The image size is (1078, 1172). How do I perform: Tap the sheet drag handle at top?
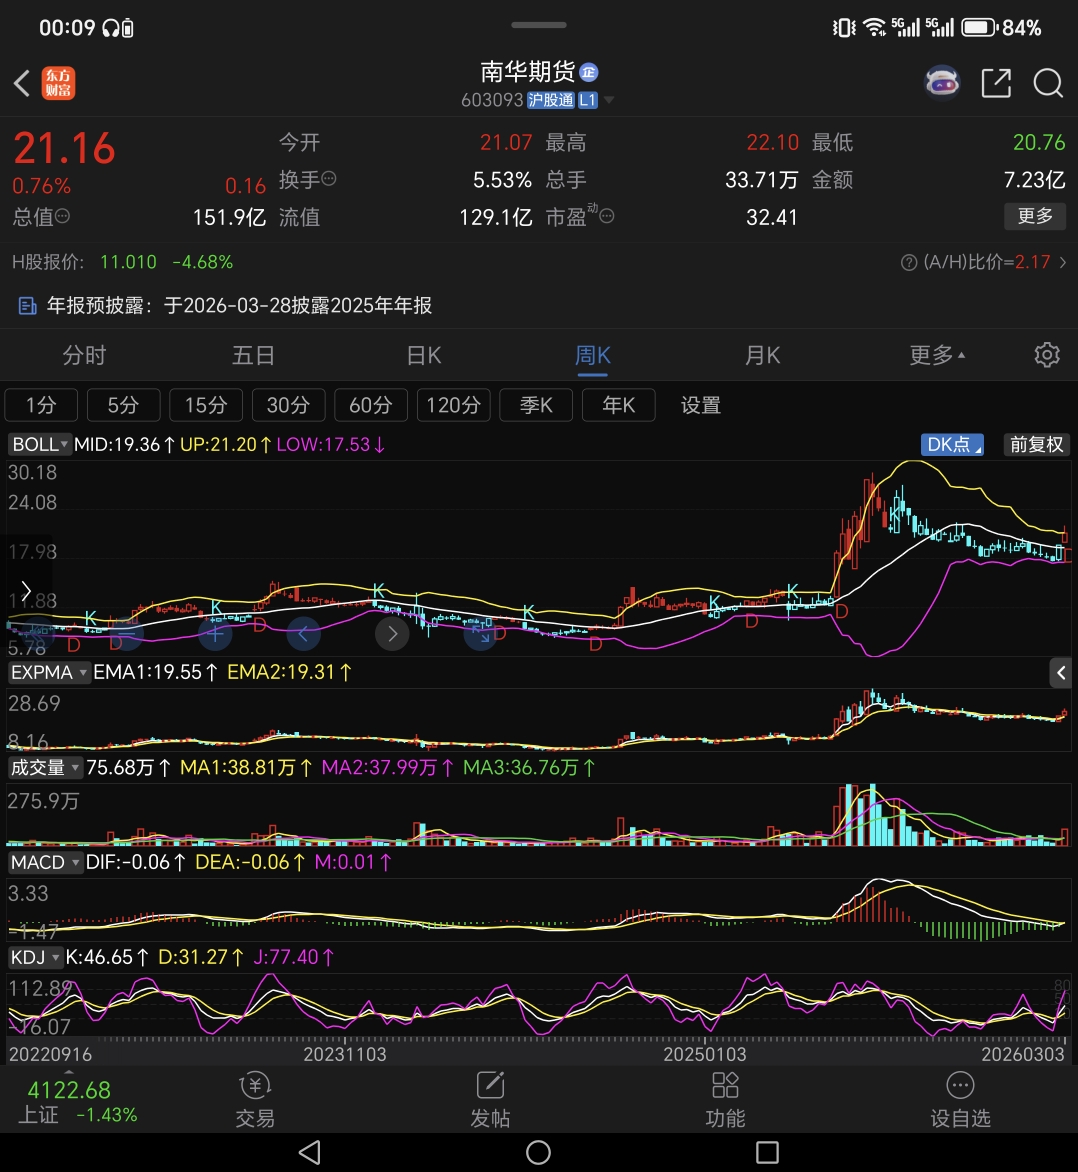pos(538,25)
